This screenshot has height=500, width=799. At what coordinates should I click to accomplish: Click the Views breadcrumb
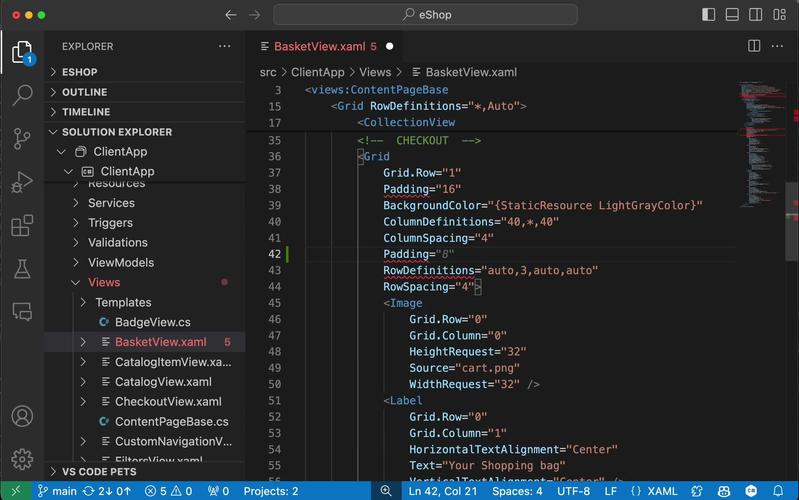375,72
